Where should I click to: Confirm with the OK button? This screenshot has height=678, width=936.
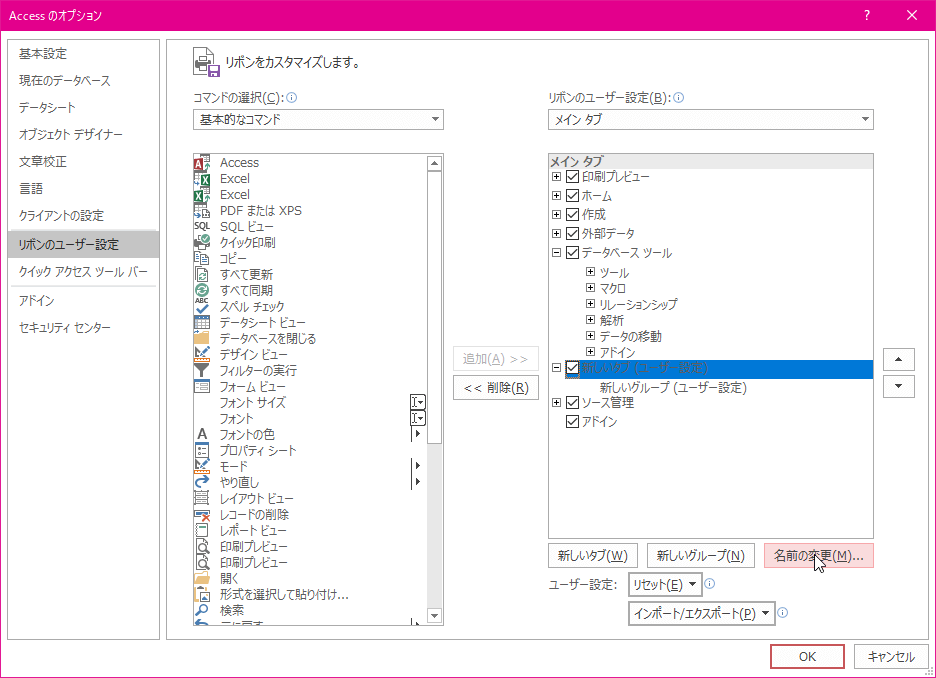[x=807, y=657]
